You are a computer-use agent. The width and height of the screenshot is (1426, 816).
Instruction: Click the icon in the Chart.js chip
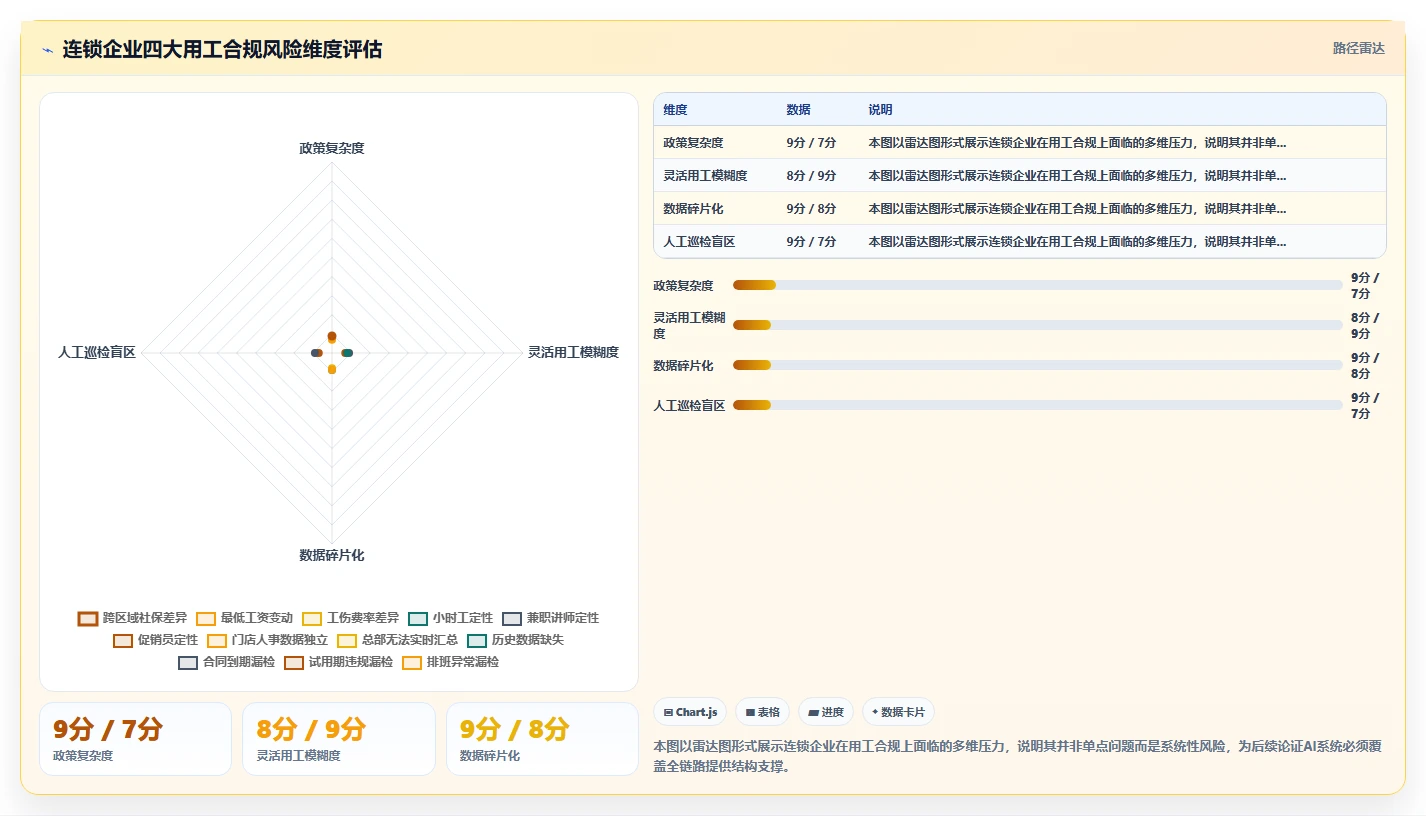tap(668, 713)
